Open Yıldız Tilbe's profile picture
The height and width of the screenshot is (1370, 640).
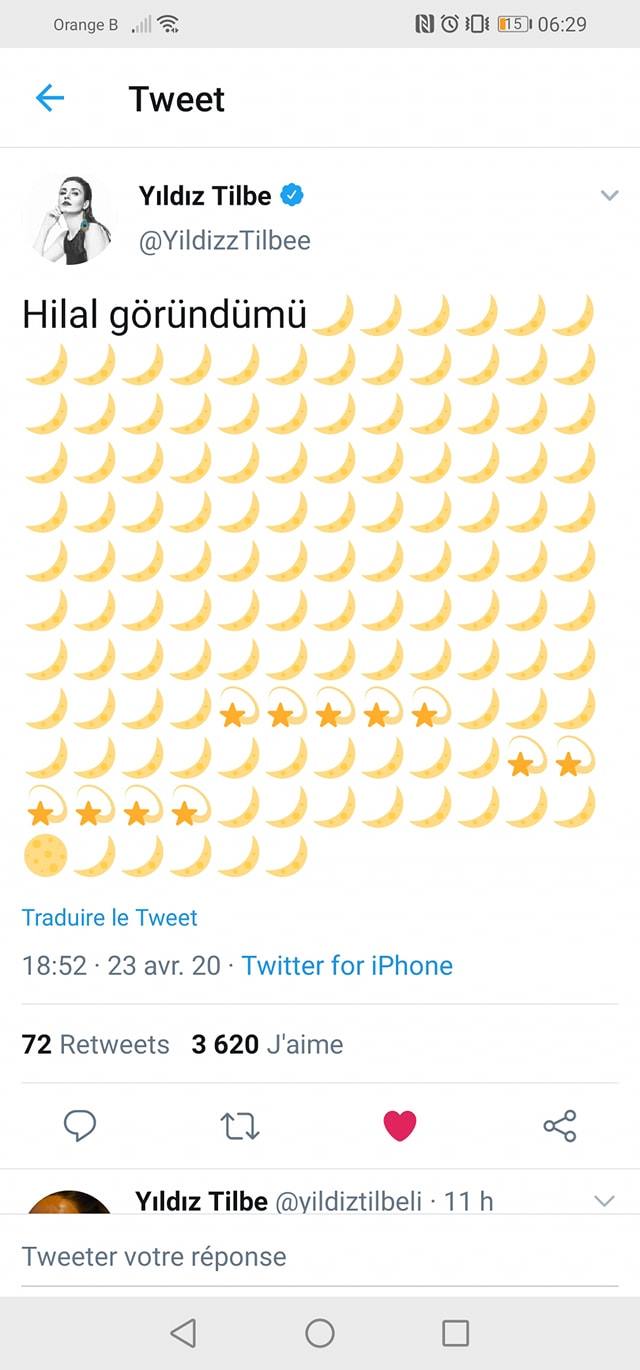tap(70, 219)
